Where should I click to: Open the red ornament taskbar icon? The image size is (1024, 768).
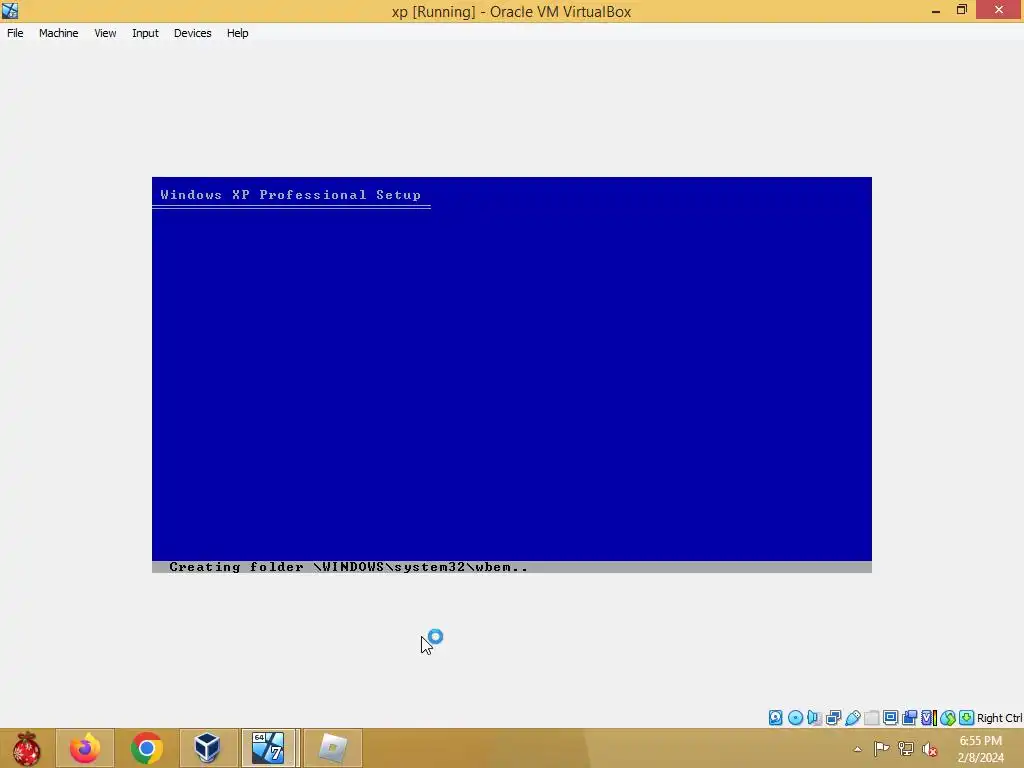(x=26, y=748)
